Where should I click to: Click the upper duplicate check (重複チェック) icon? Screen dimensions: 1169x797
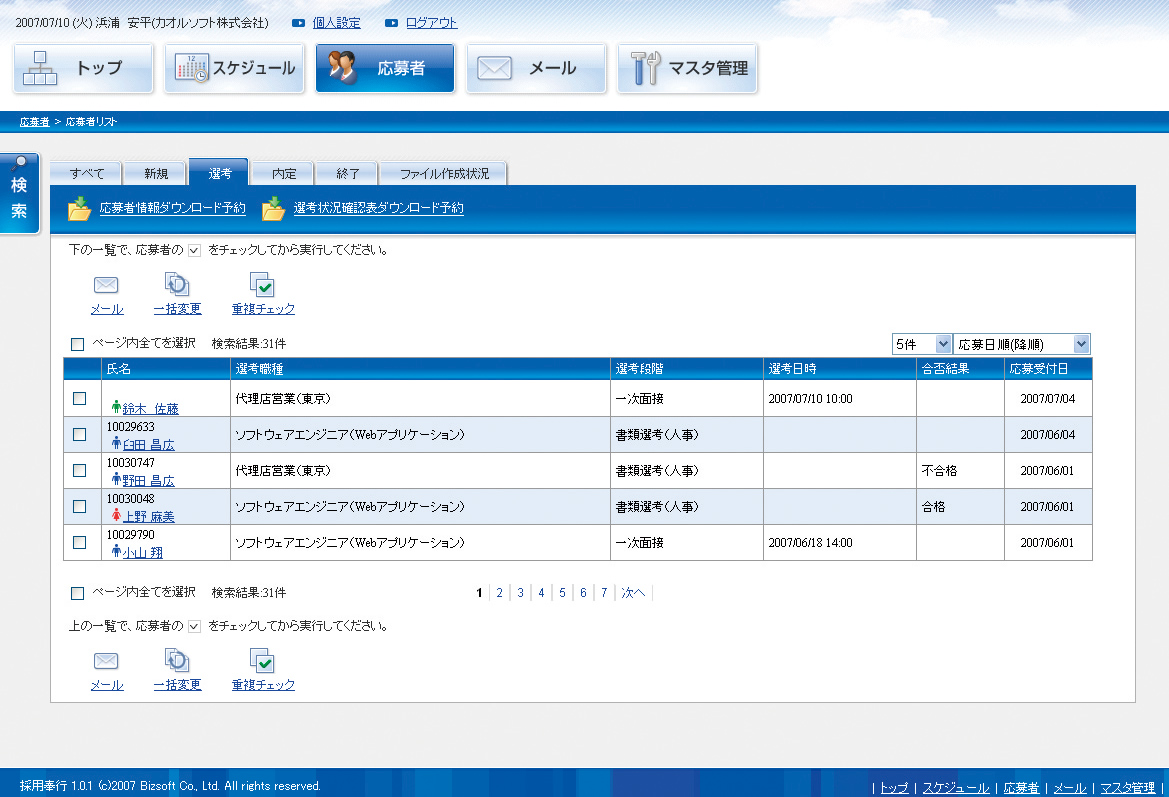[262, 286]
